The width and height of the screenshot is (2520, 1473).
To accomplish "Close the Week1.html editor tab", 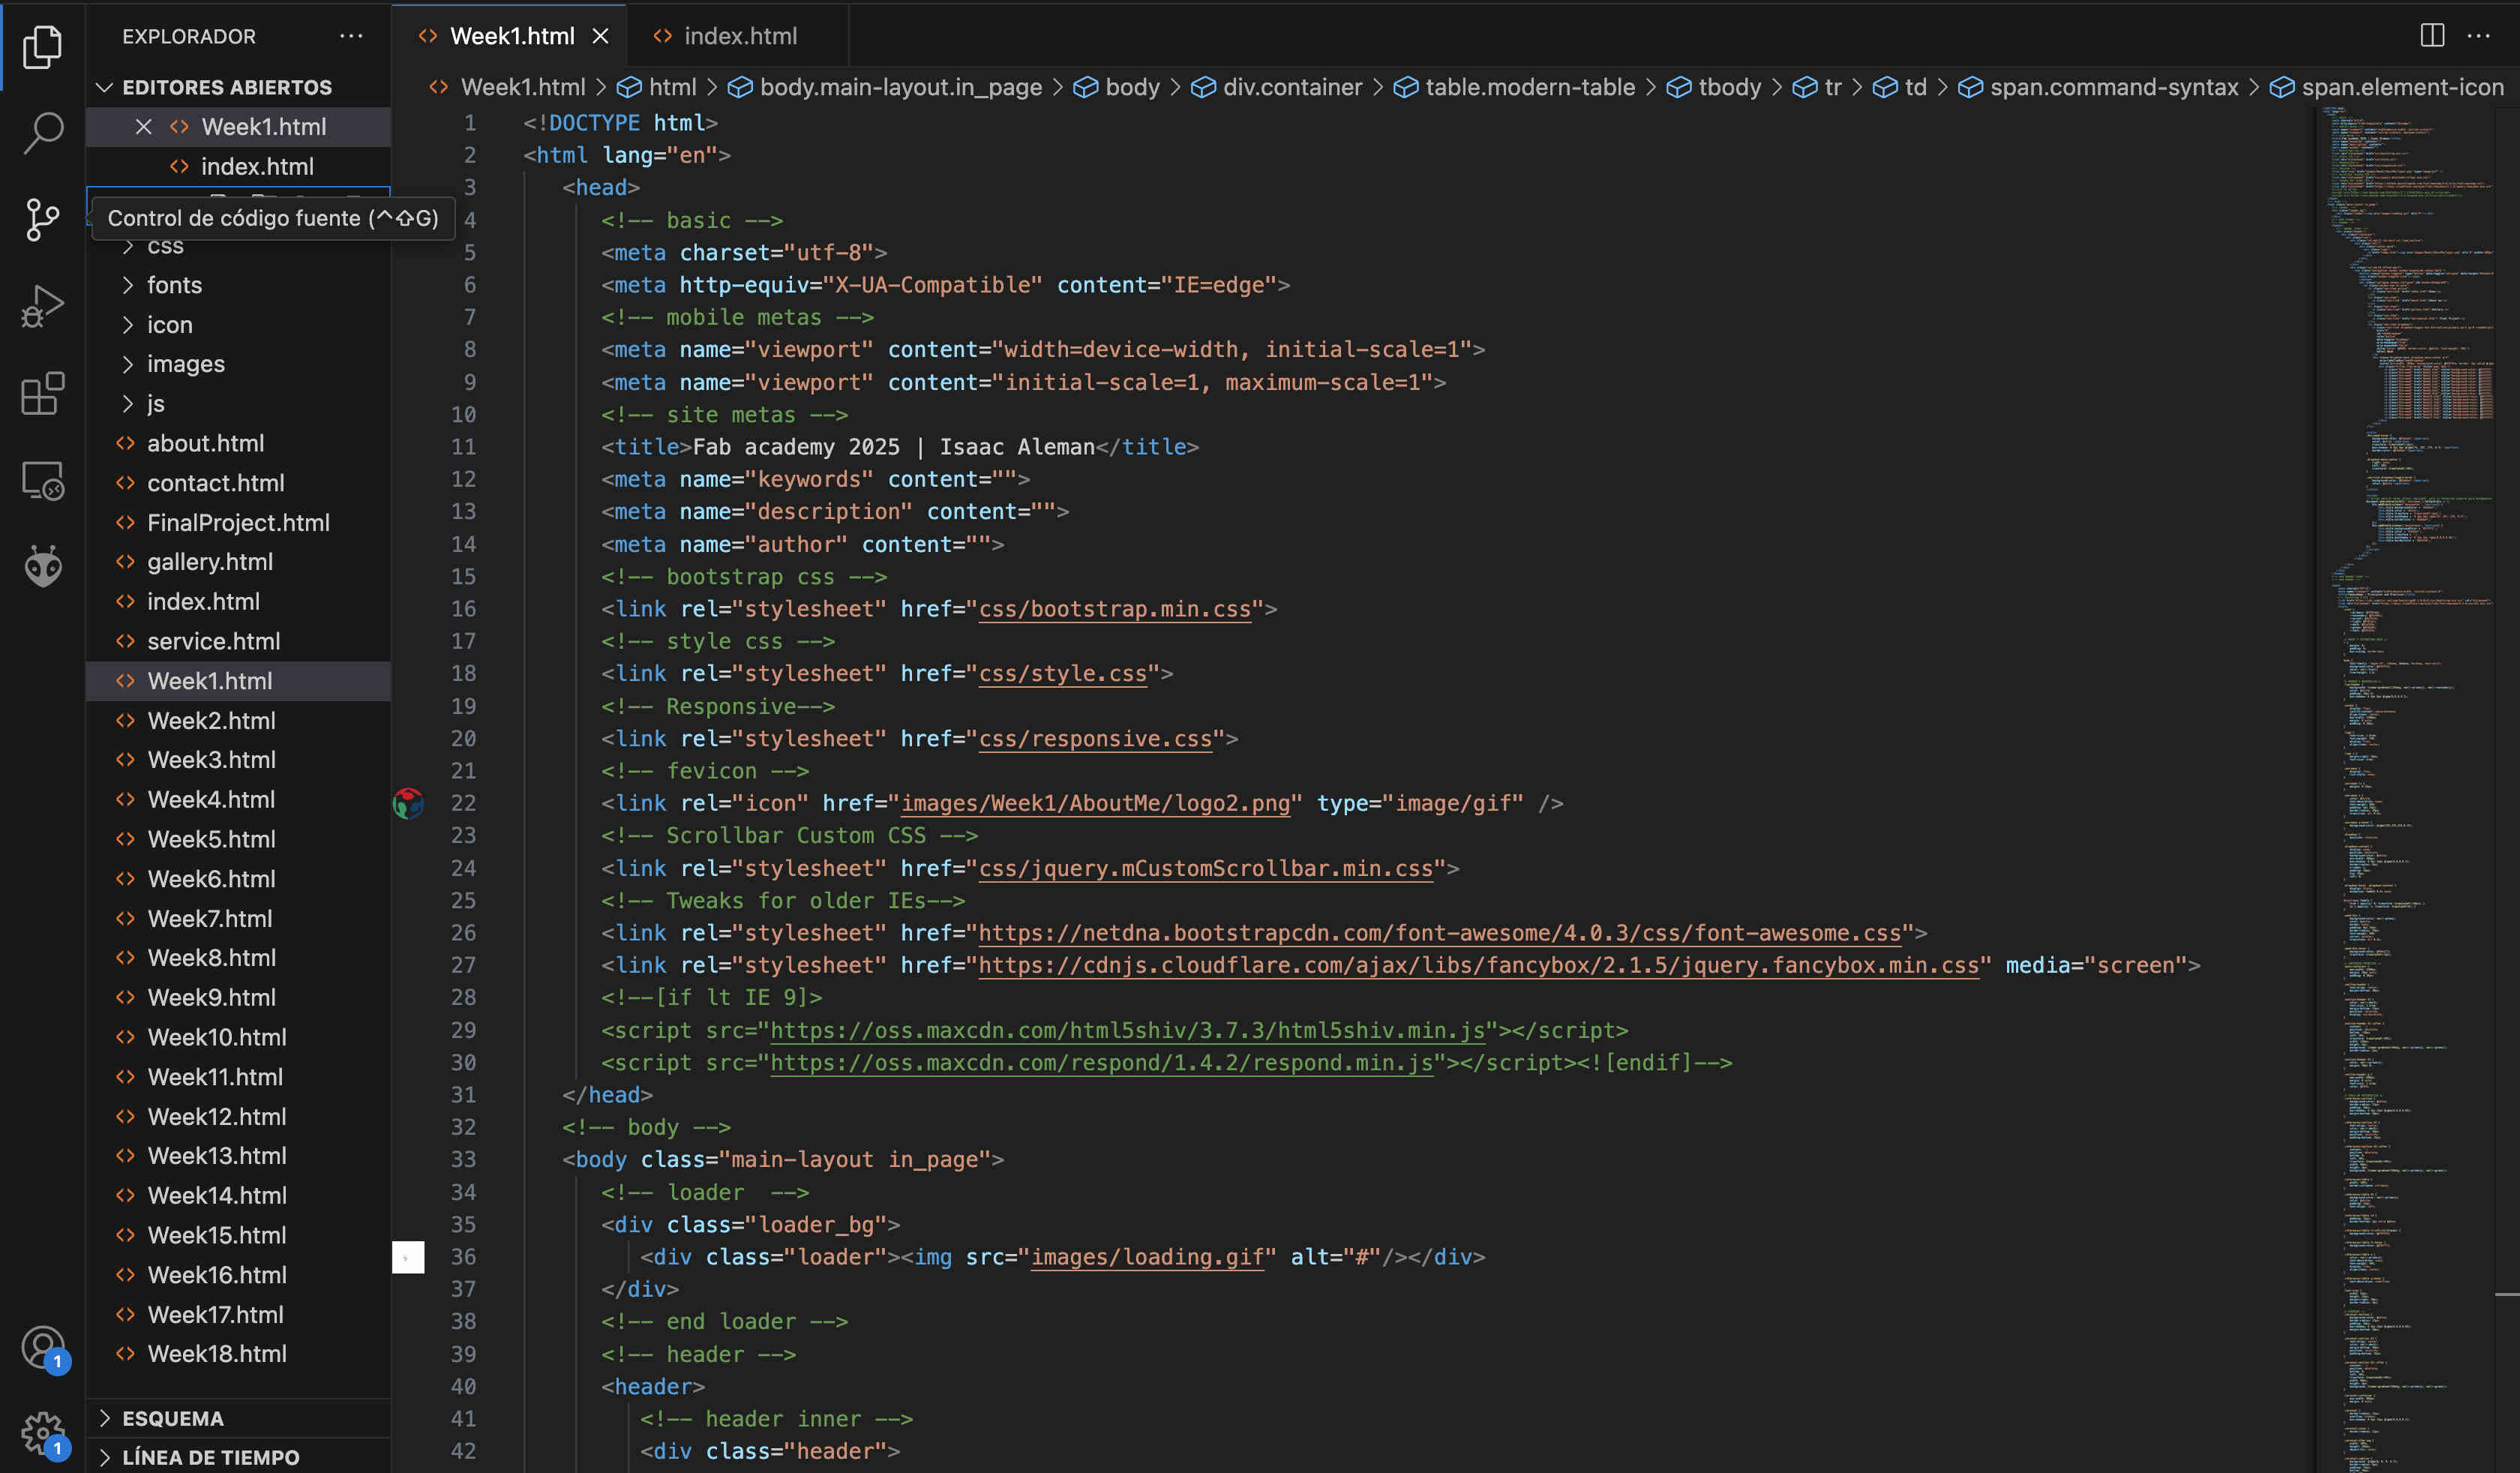I will tap(600, 36).
